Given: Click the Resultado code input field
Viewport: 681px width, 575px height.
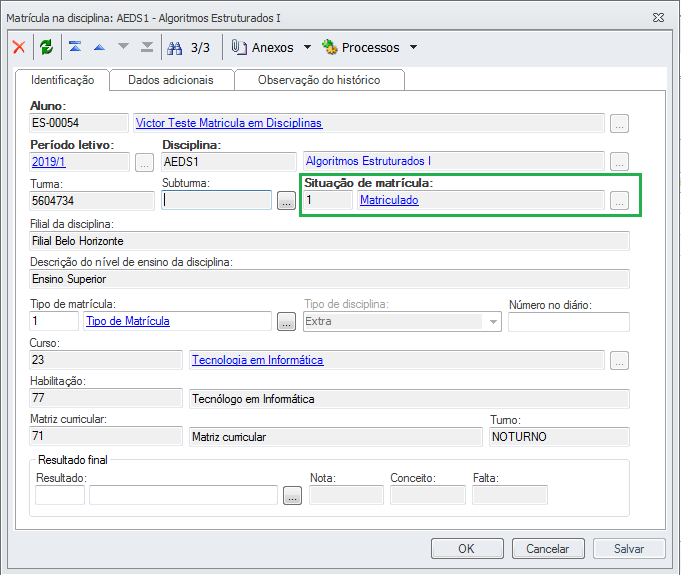Looking at the screenshot, I should (60, 495).
